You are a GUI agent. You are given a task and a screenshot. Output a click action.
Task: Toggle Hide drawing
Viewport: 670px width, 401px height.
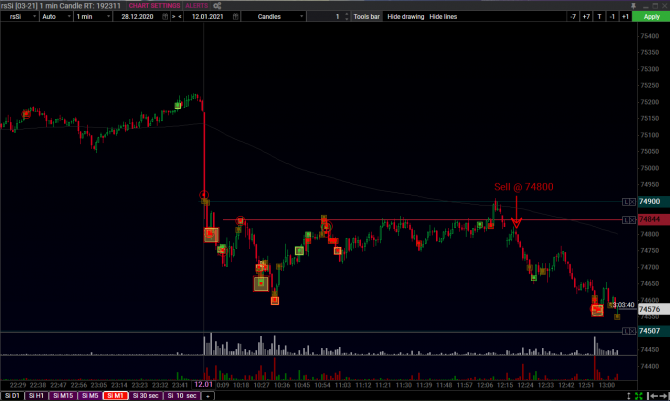click(406, 17)
